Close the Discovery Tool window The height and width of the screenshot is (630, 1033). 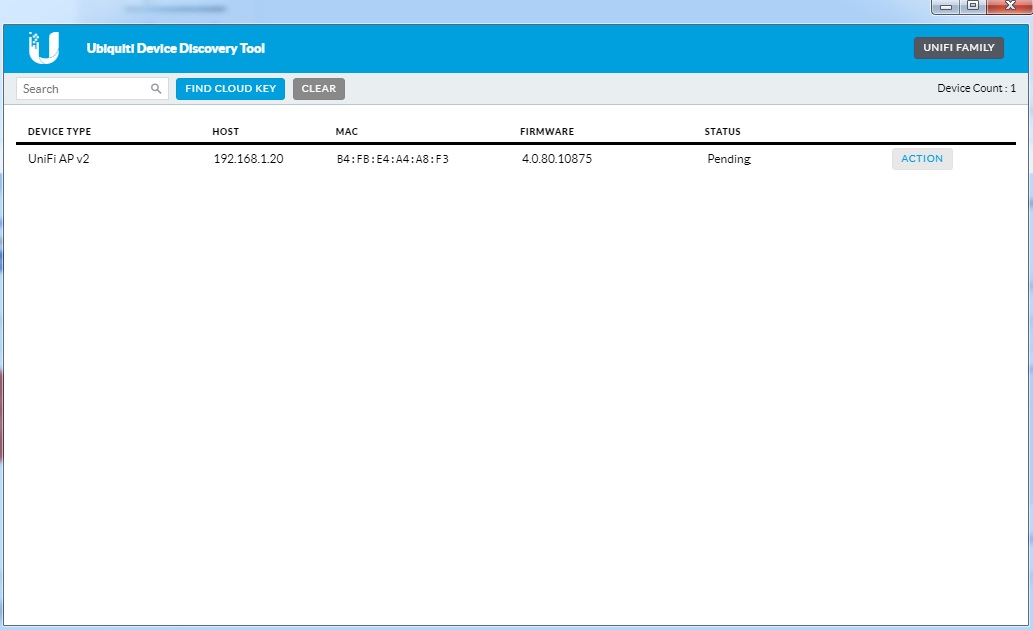pyautogui.click(x=1009, y=6)
